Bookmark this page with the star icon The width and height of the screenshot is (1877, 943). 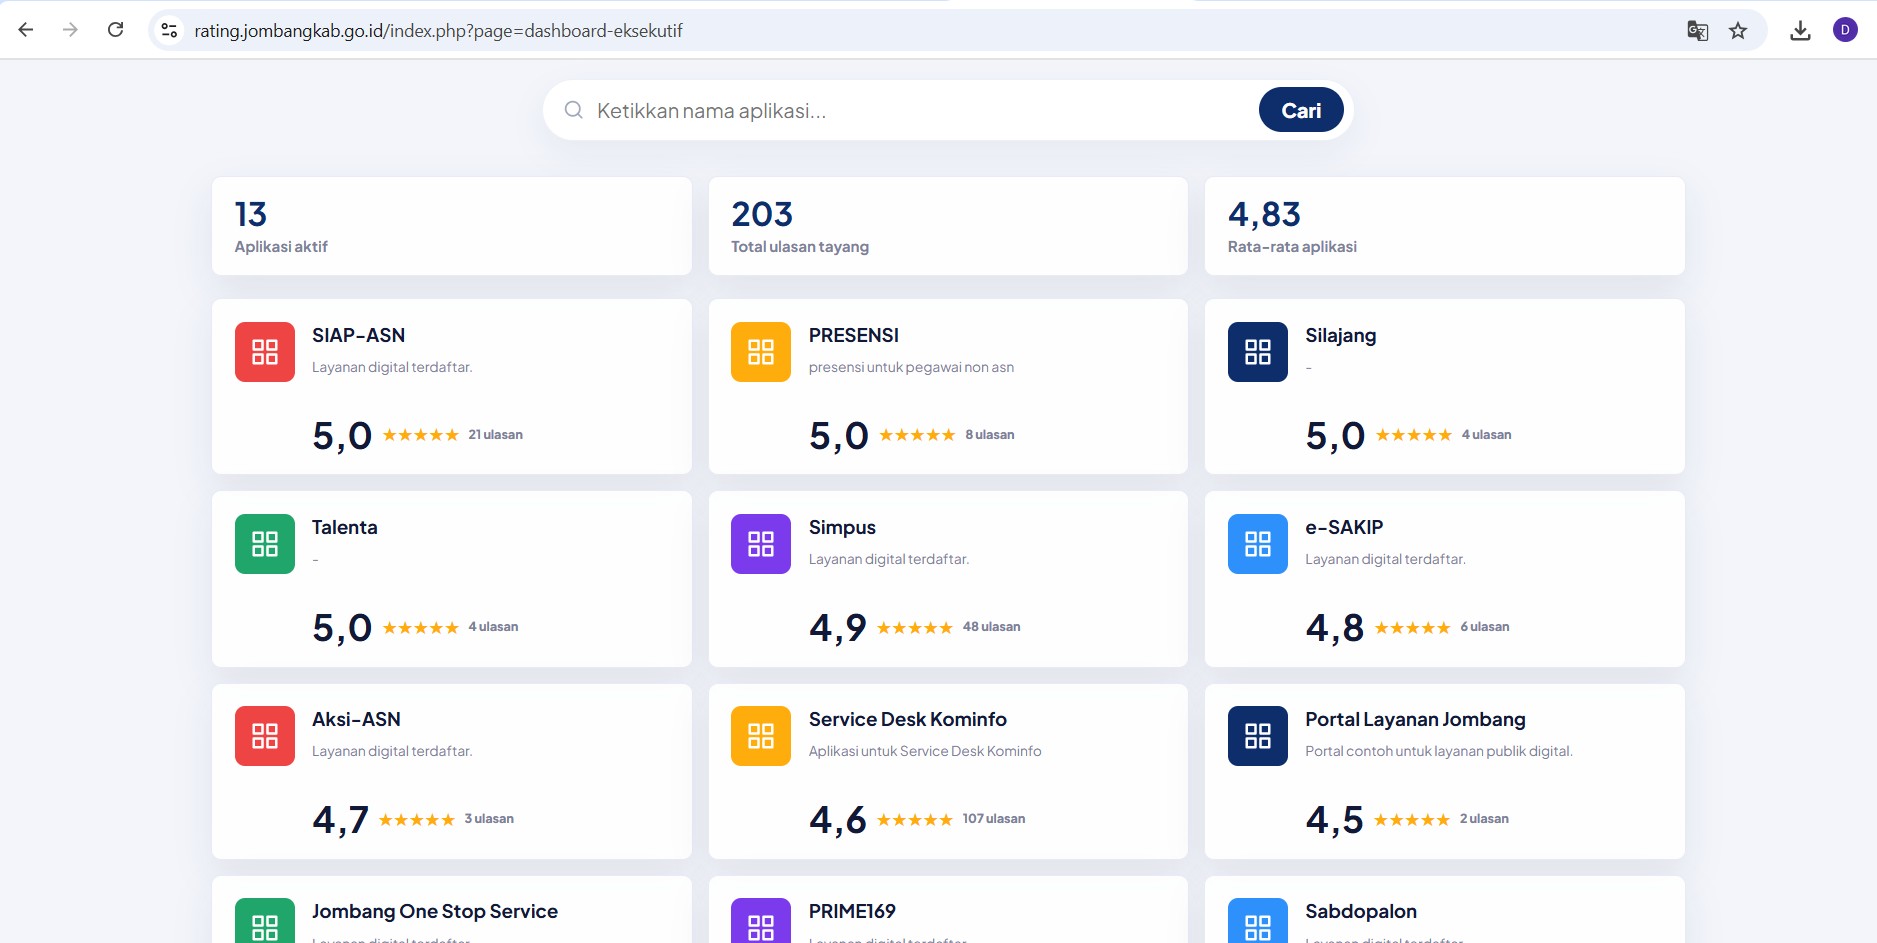tap(1738, 31)
